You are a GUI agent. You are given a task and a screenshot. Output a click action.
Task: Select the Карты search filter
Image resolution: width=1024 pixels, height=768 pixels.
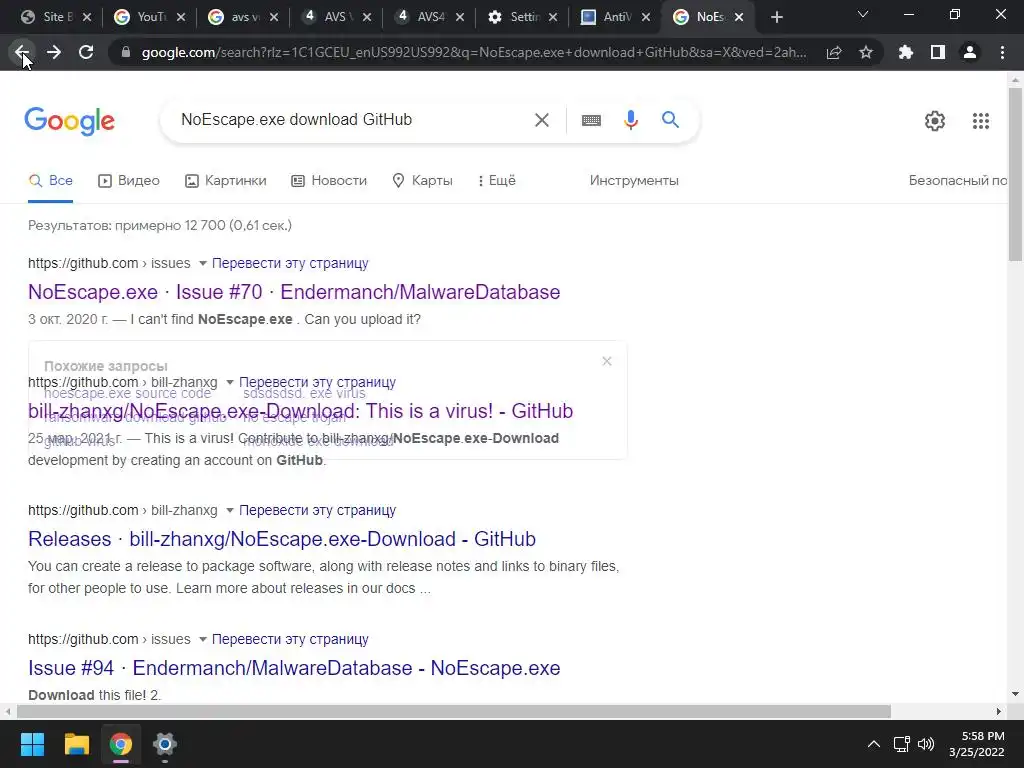point(422,180)
